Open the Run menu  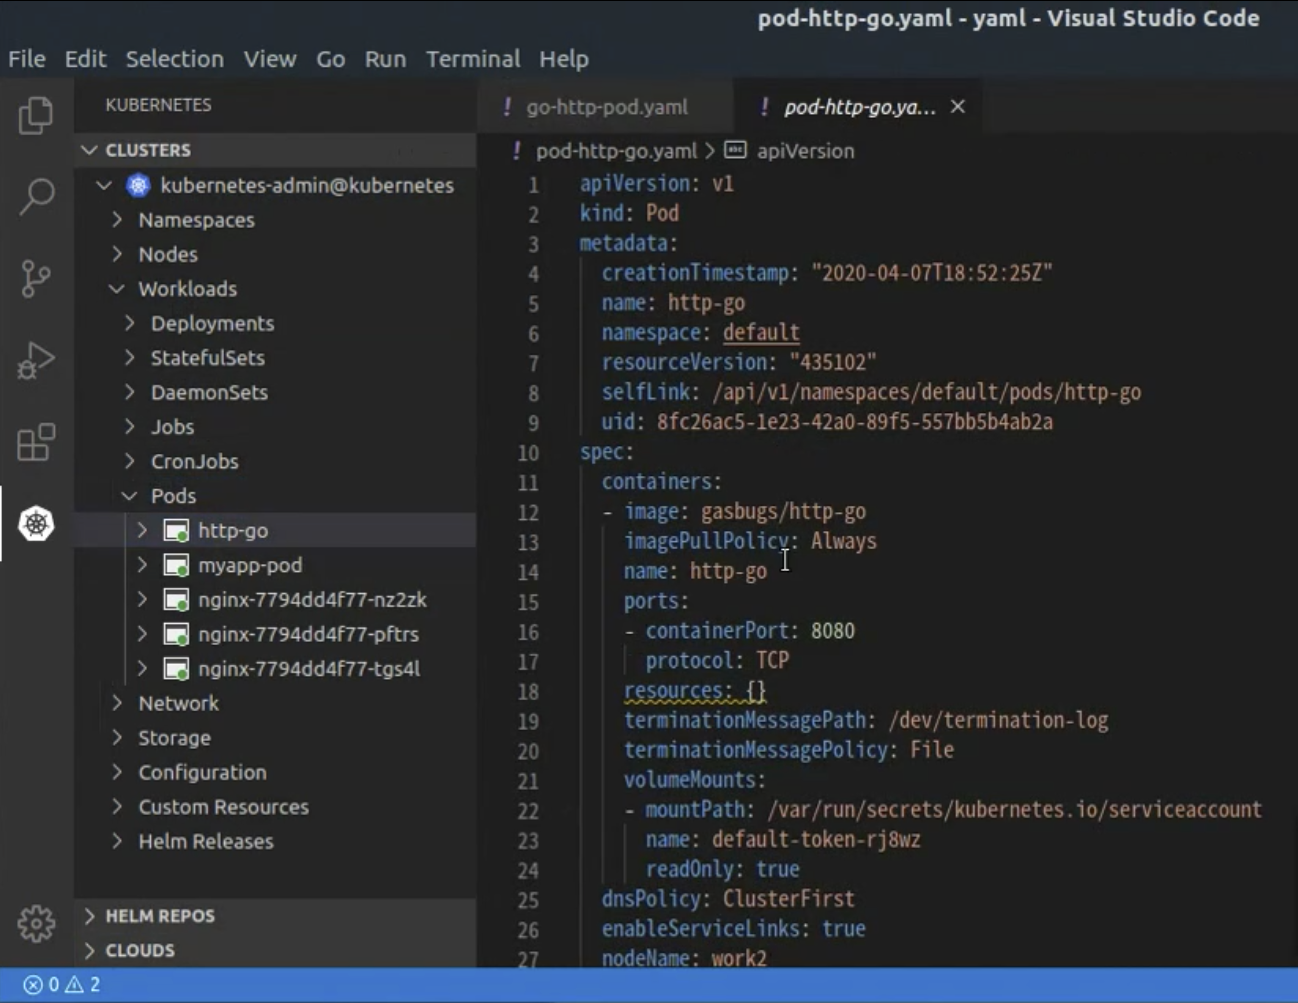coord(385,59)
